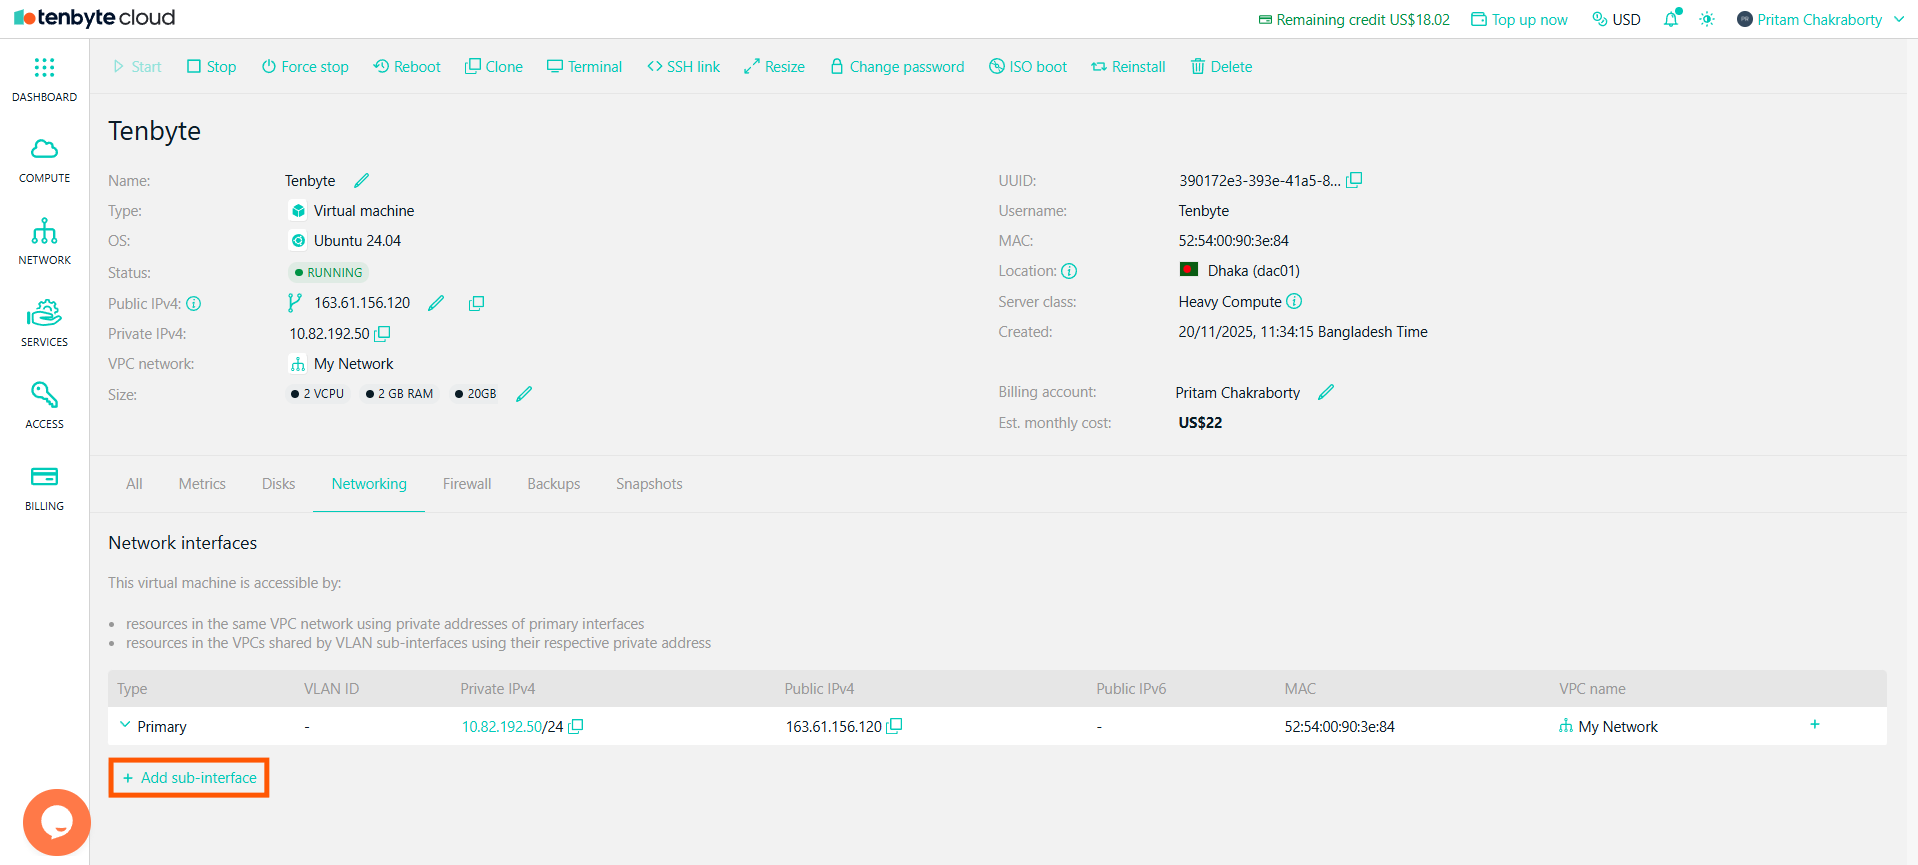Viewport: 1918px width, 865px height.
Task: Open the orange chat support bubble
Action: pyautogui.click(x=57, y=823)
